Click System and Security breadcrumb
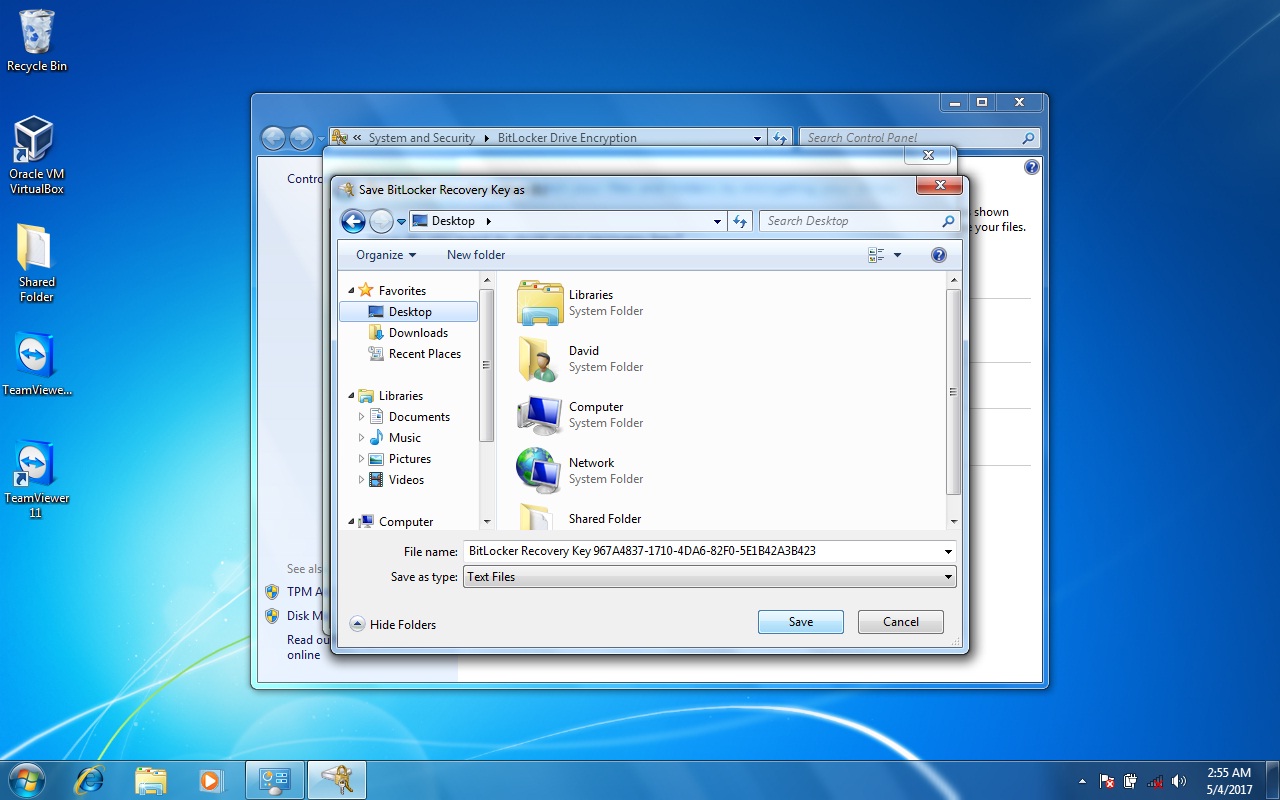This screenshot has width=1280, height=800. coord(422,138)
